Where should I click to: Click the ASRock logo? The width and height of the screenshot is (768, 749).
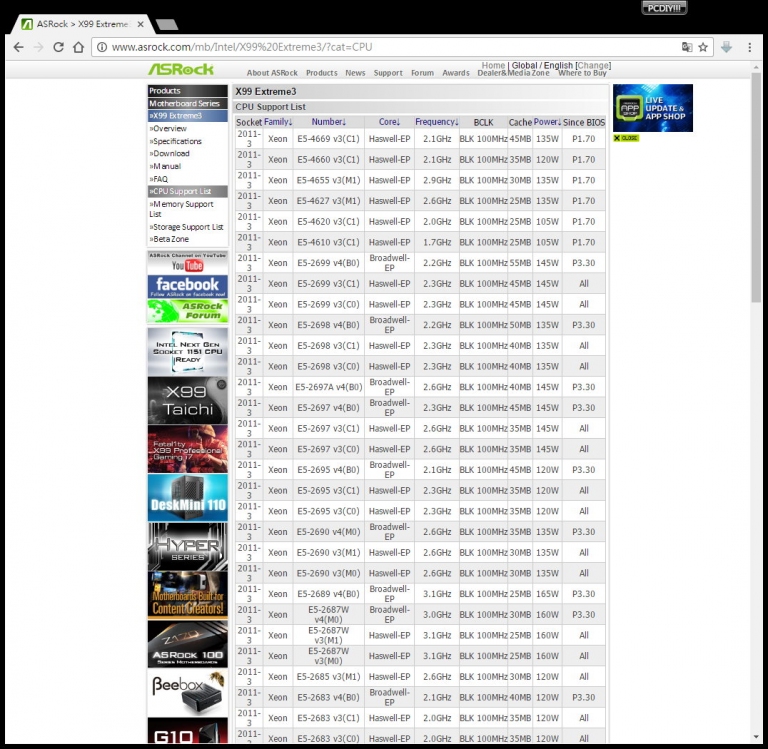pyautogui.click(x=181, y=70)
